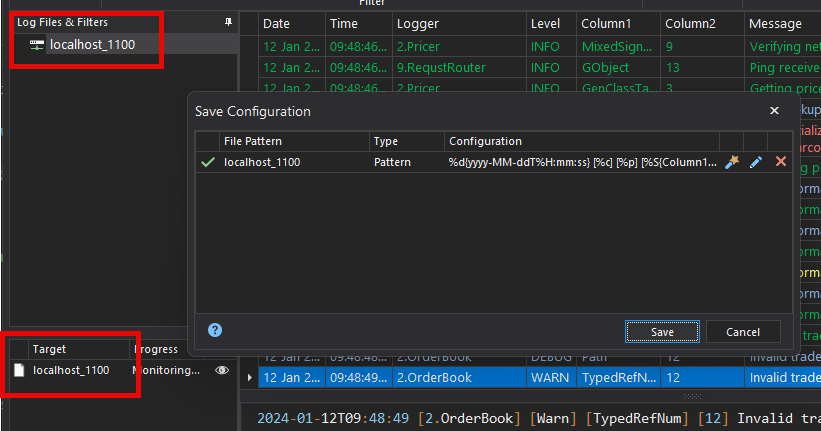Viewport: 821px width, 431px height.
Task: Click the Column1 header in log grid
Action: [618, 24]
